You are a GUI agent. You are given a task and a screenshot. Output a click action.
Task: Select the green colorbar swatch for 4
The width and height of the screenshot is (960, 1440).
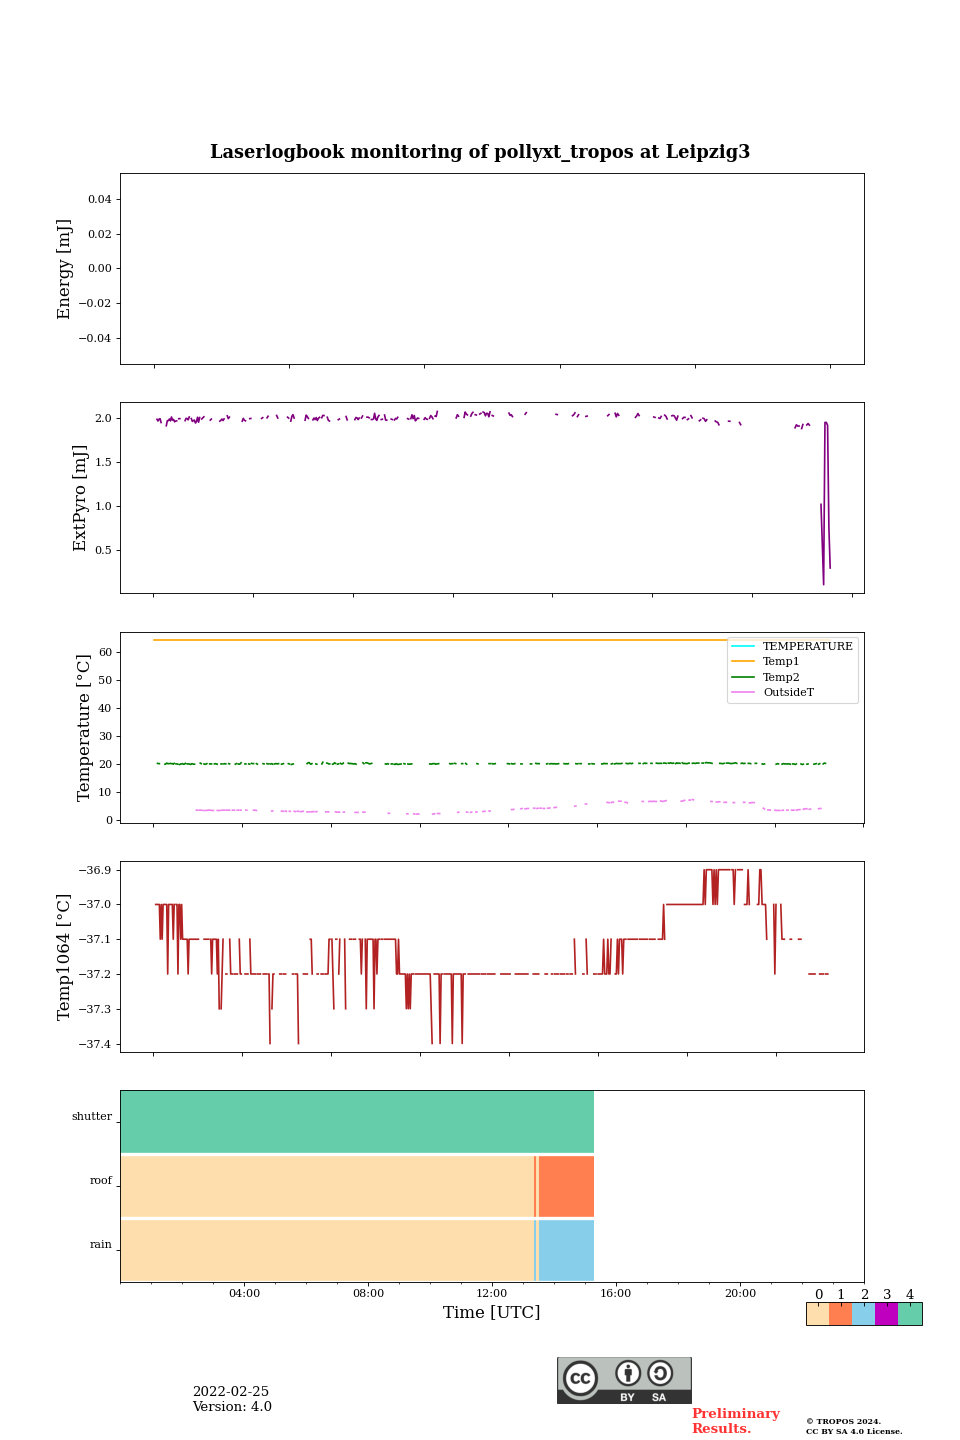pos(910,1314)
